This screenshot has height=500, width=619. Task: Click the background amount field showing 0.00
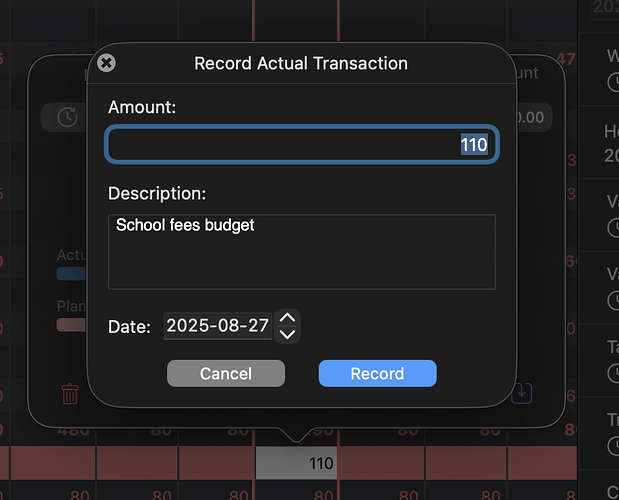tap(529, 117)
